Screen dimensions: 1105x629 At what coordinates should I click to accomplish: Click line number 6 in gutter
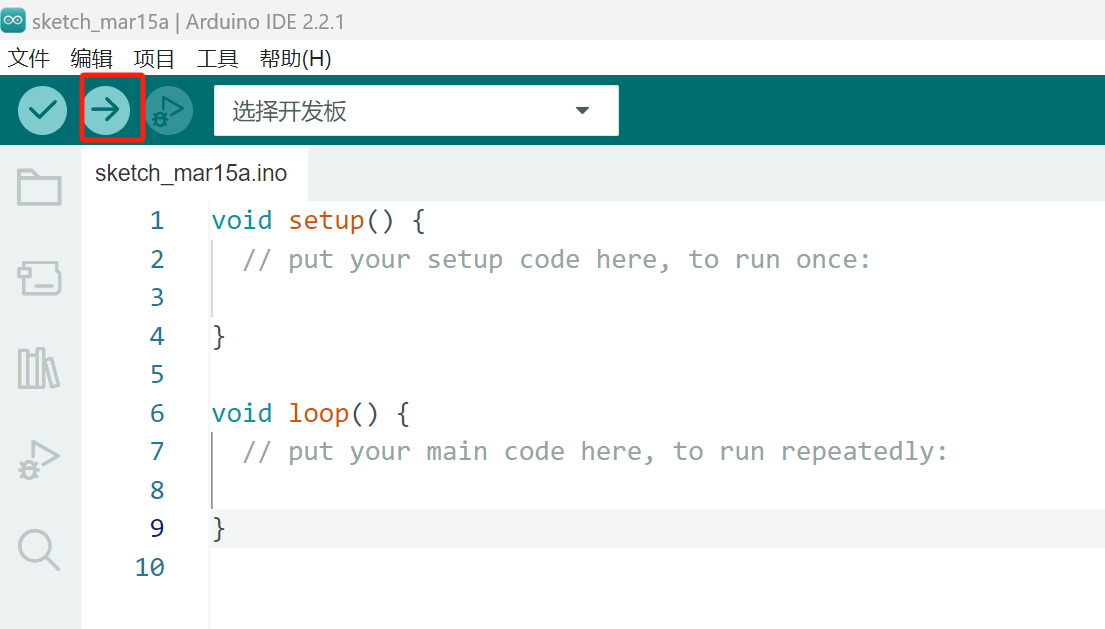pyautogui.click(x=157, y=413)
